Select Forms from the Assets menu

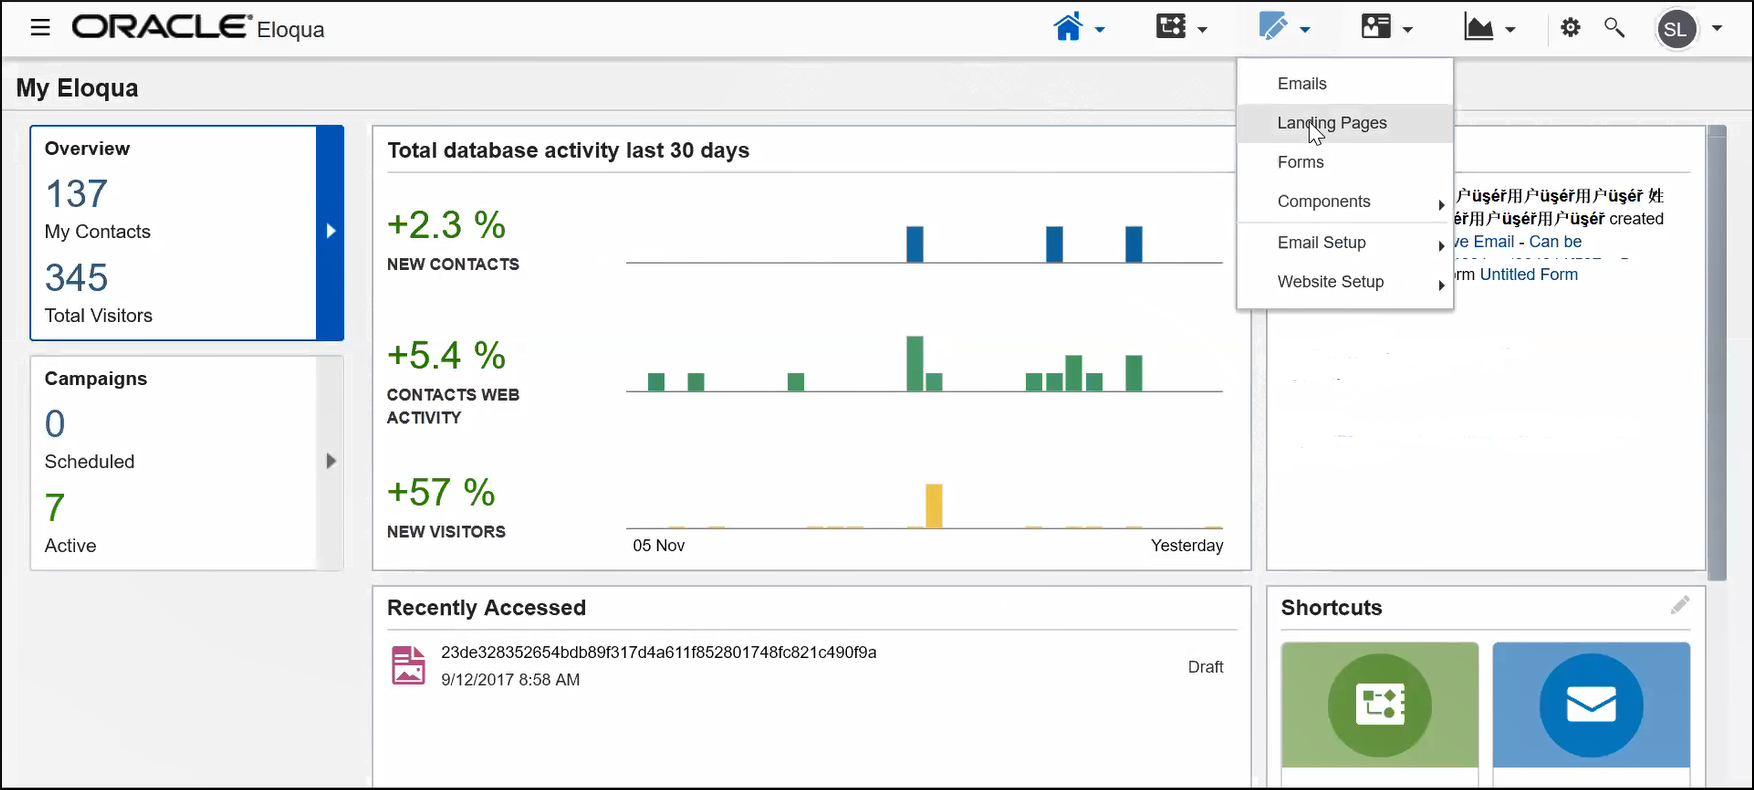tap(1301, 162)
